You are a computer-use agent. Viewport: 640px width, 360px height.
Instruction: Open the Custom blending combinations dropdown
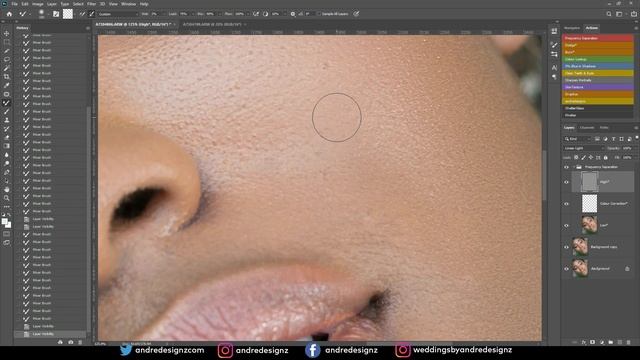point(118,14)
